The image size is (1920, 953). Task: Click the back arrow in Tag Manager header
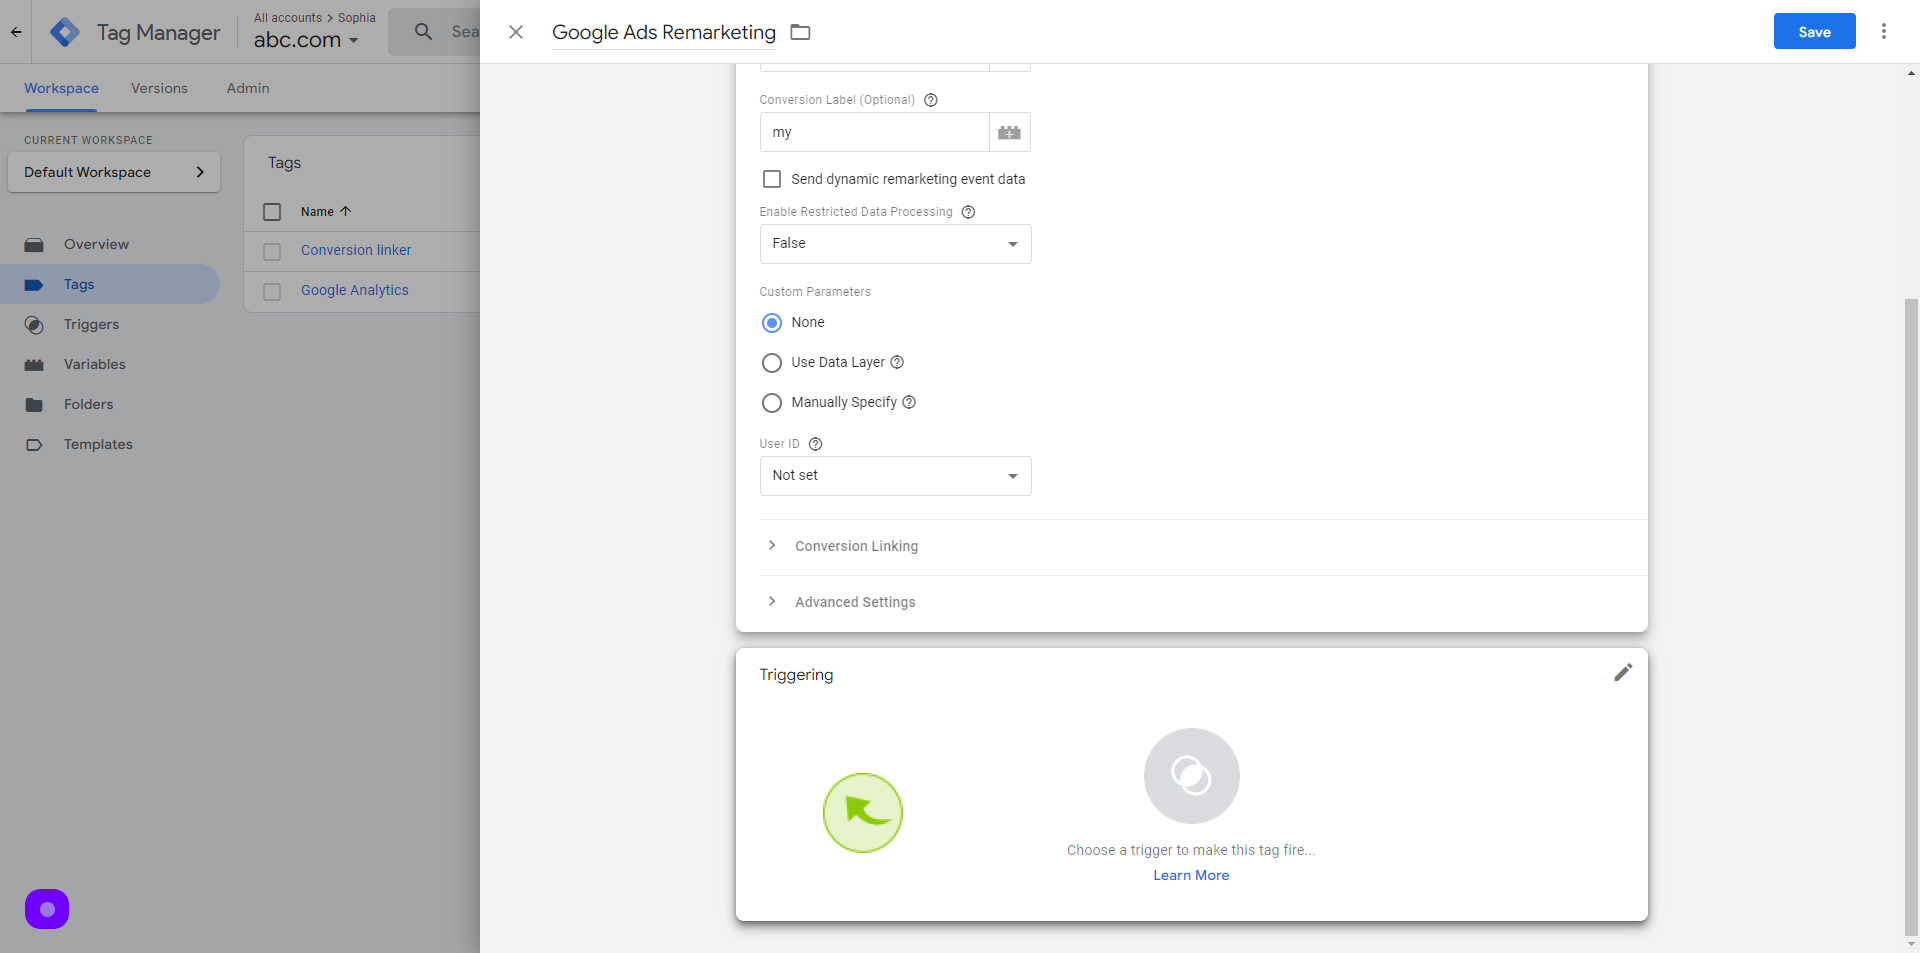pos(16,32)
